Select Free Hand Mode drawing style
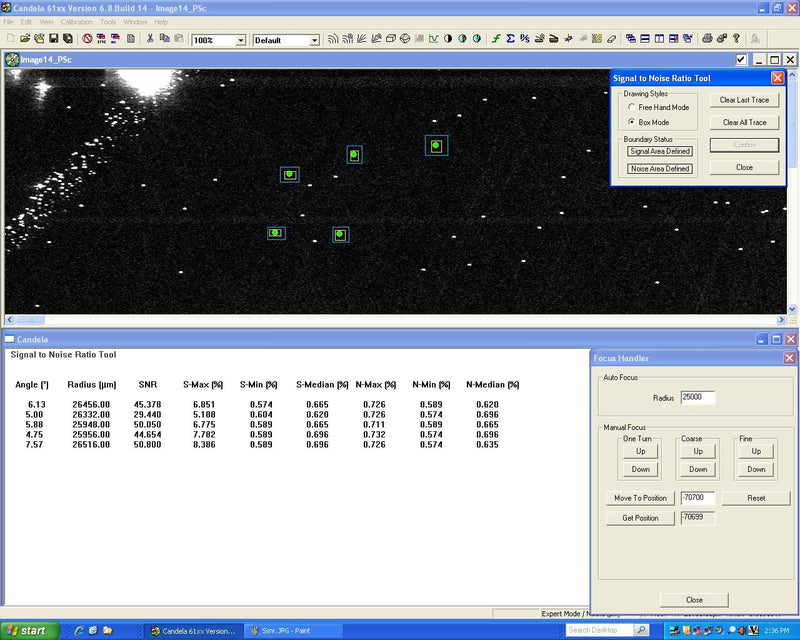The width and height of the screenshot is (800, 640). (x=630, y=107)
